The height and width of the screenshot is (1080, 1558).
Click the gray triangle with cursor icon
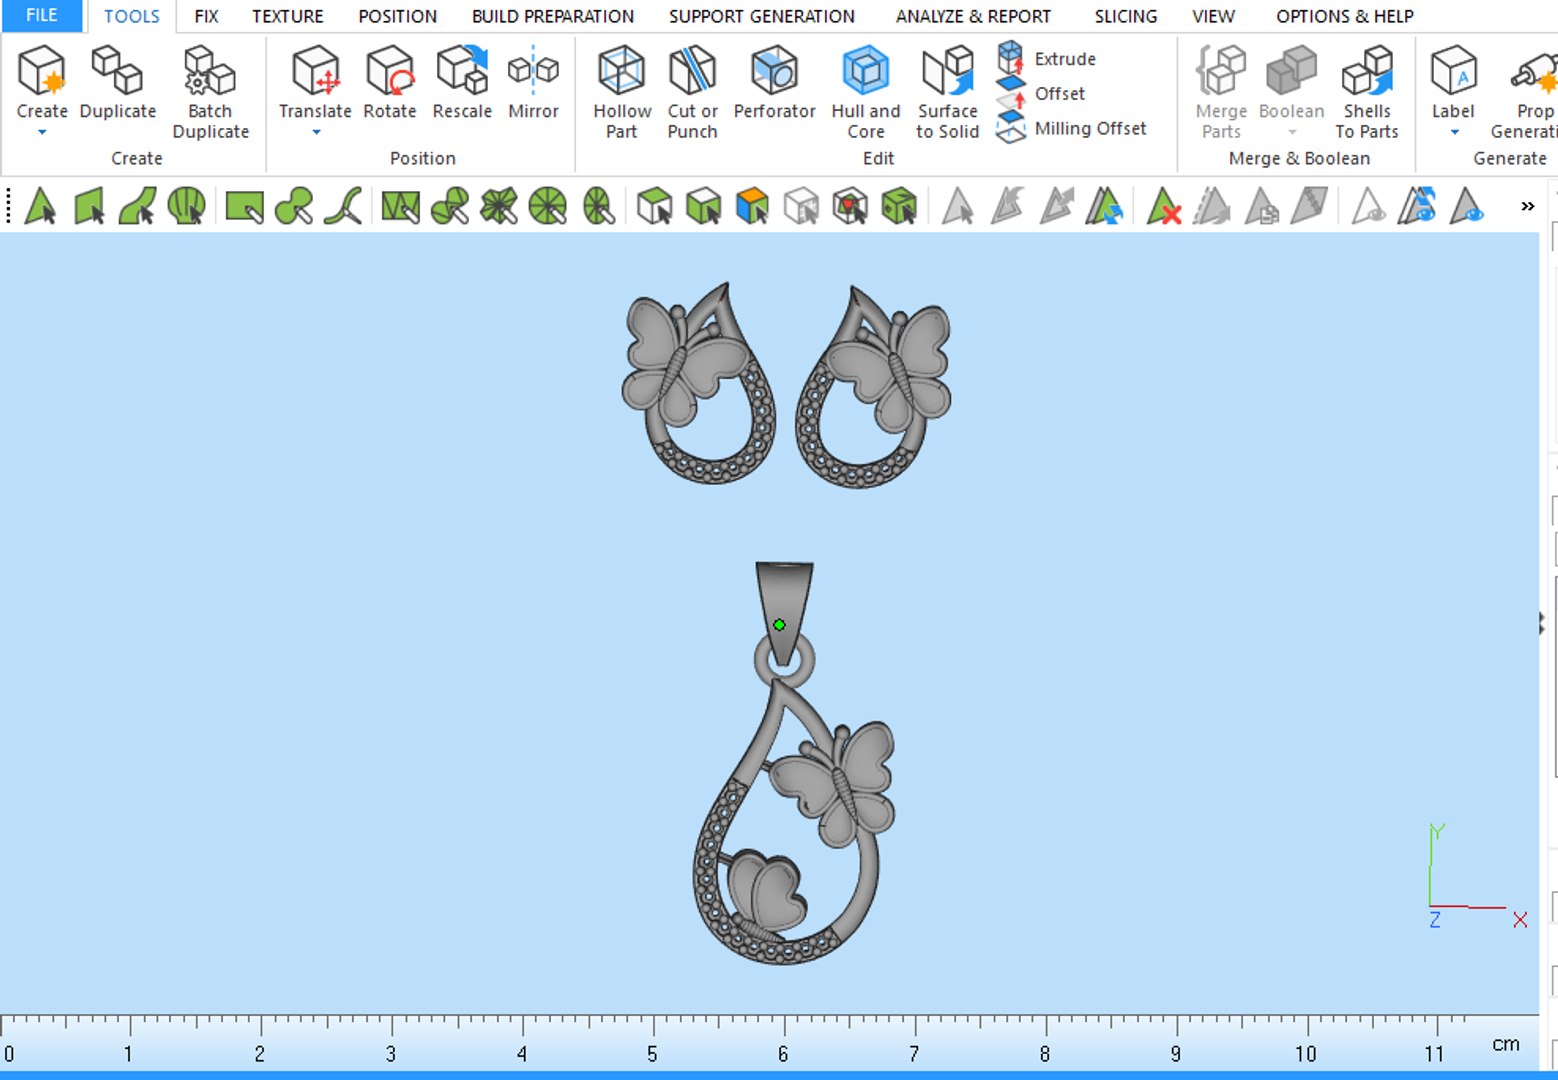(x=958, y=206)
